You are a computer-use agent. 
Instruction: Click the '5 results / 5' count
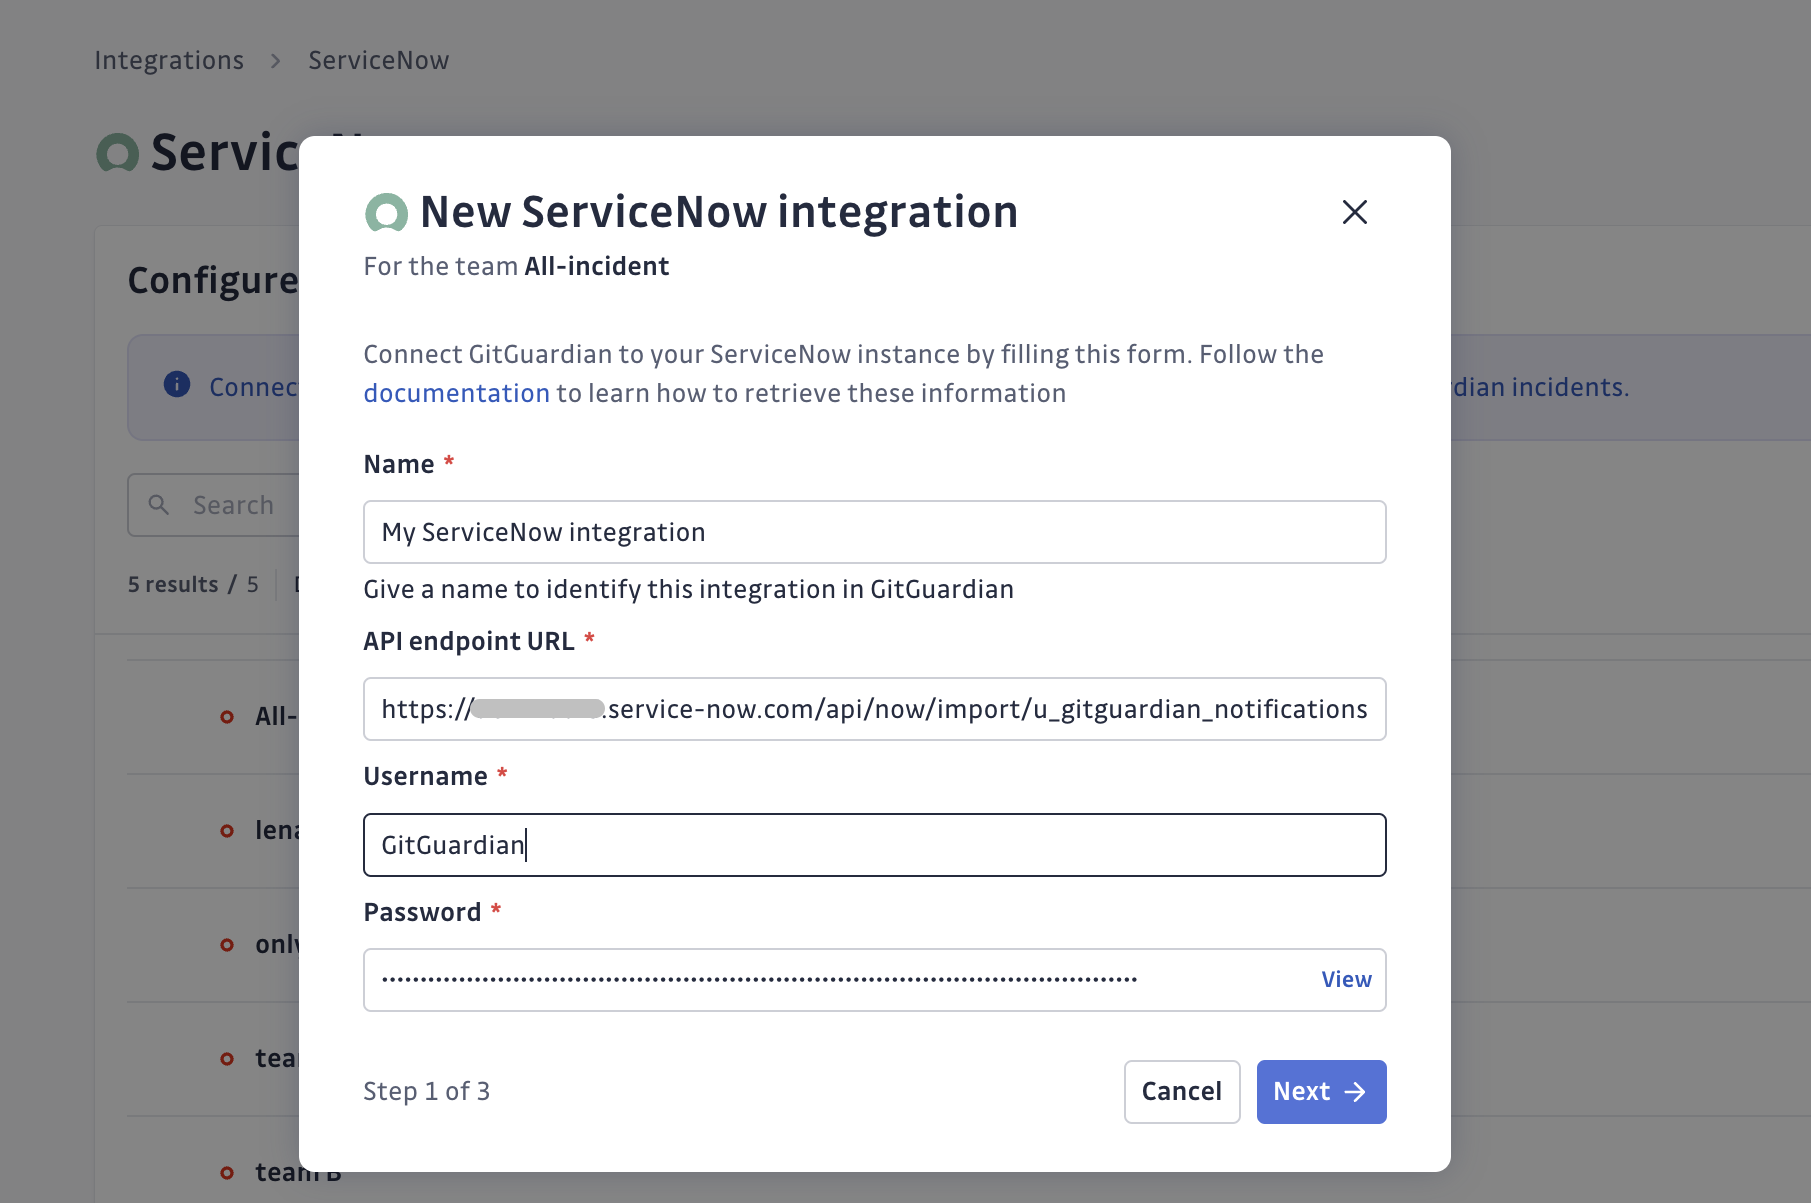193,584
